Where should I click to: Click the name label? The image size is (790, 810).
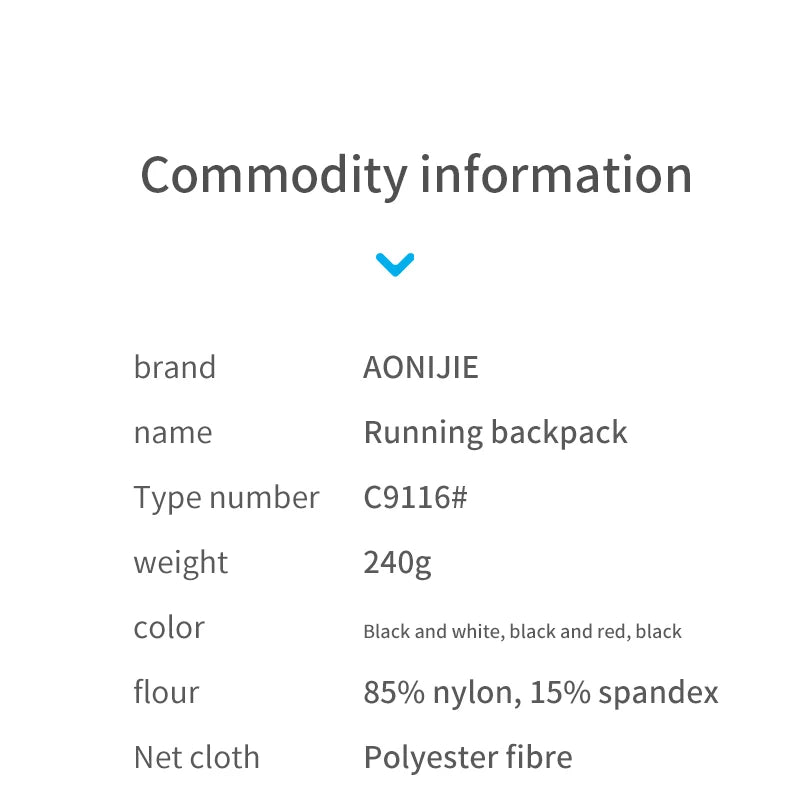point(173,432)
